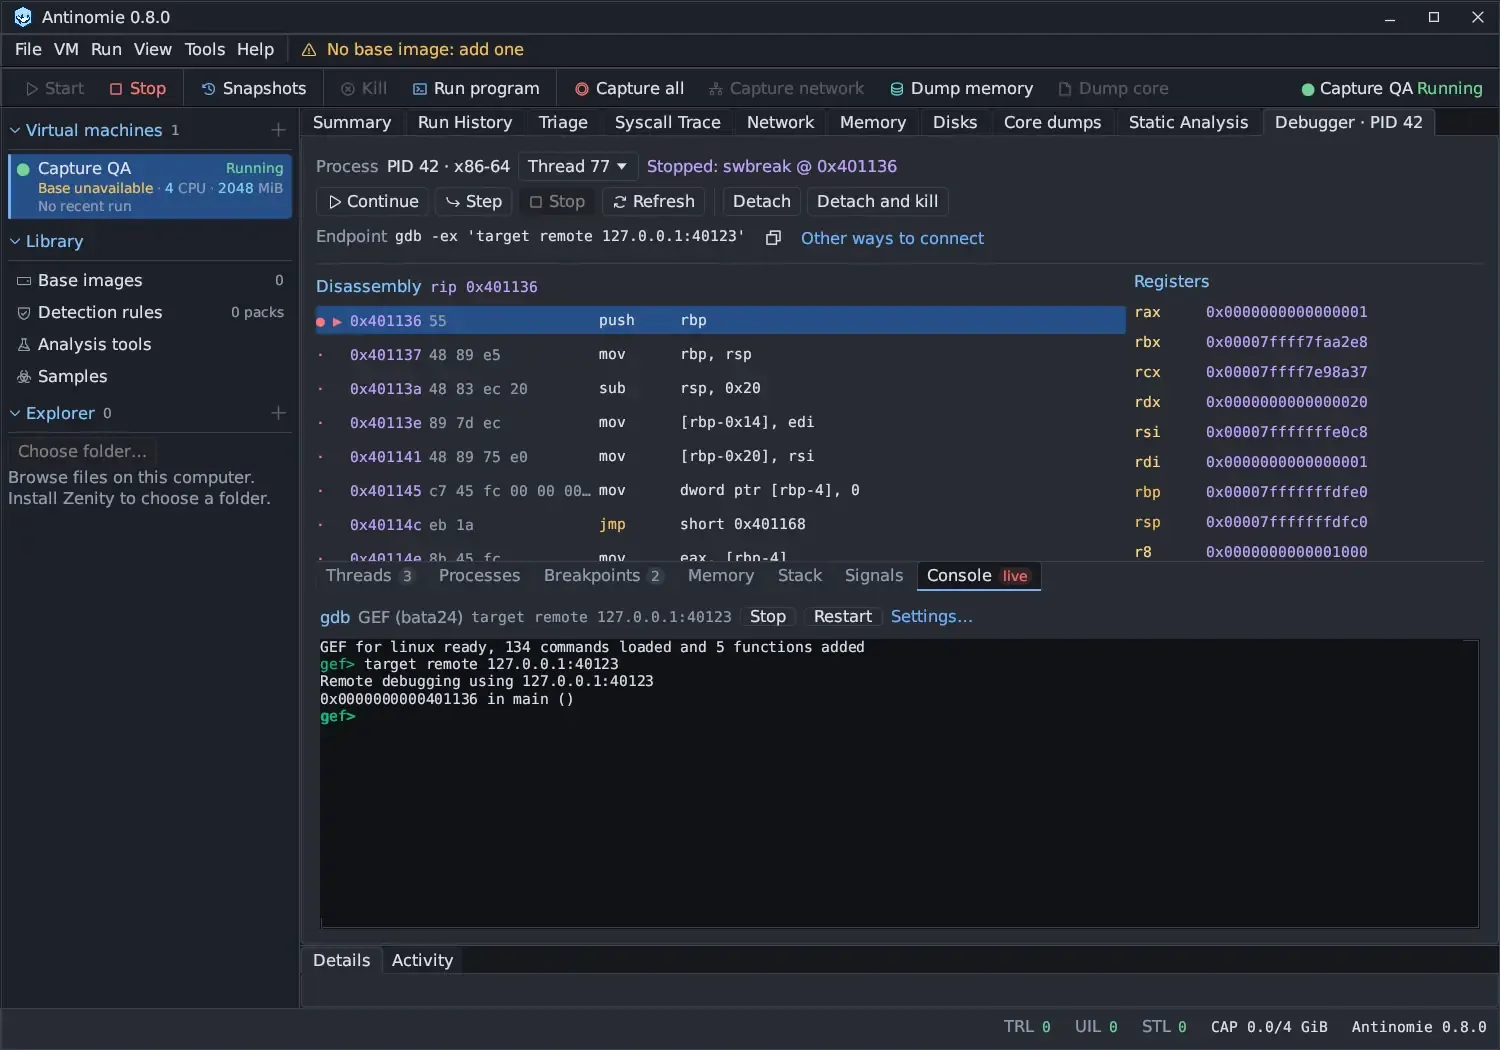
Task: Open the Memory tab in top tab bar
Action: tap(873, 122)
